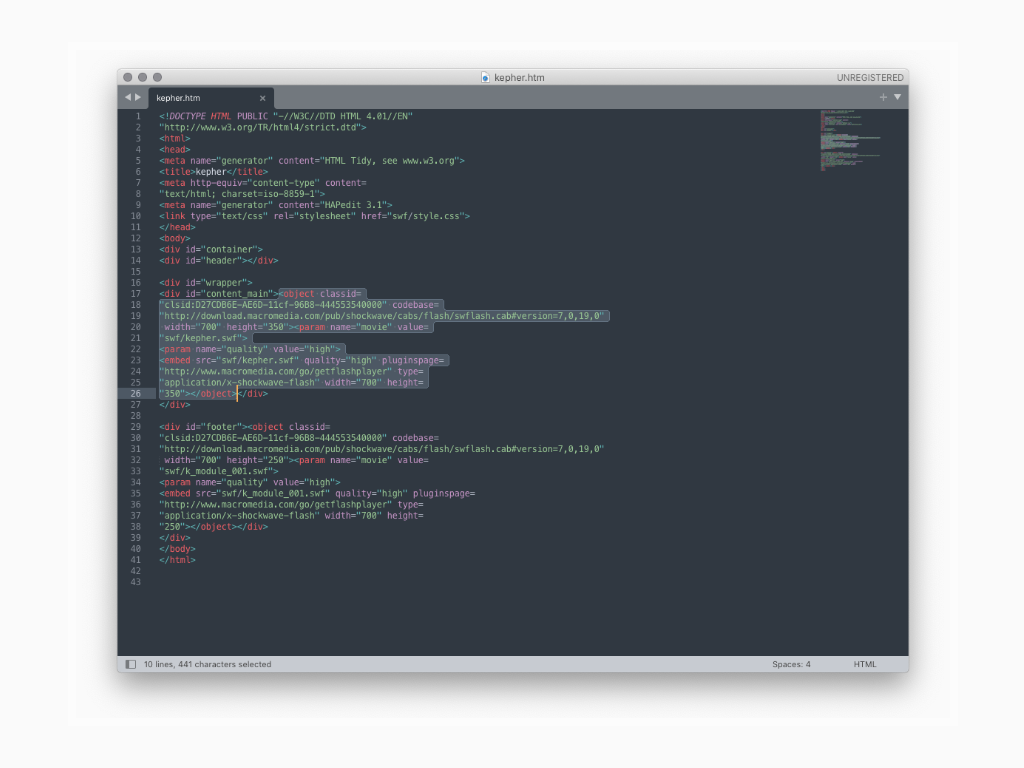Click the window title 'kepher.htm' text
1024x768 pixels.
point(519,78)
